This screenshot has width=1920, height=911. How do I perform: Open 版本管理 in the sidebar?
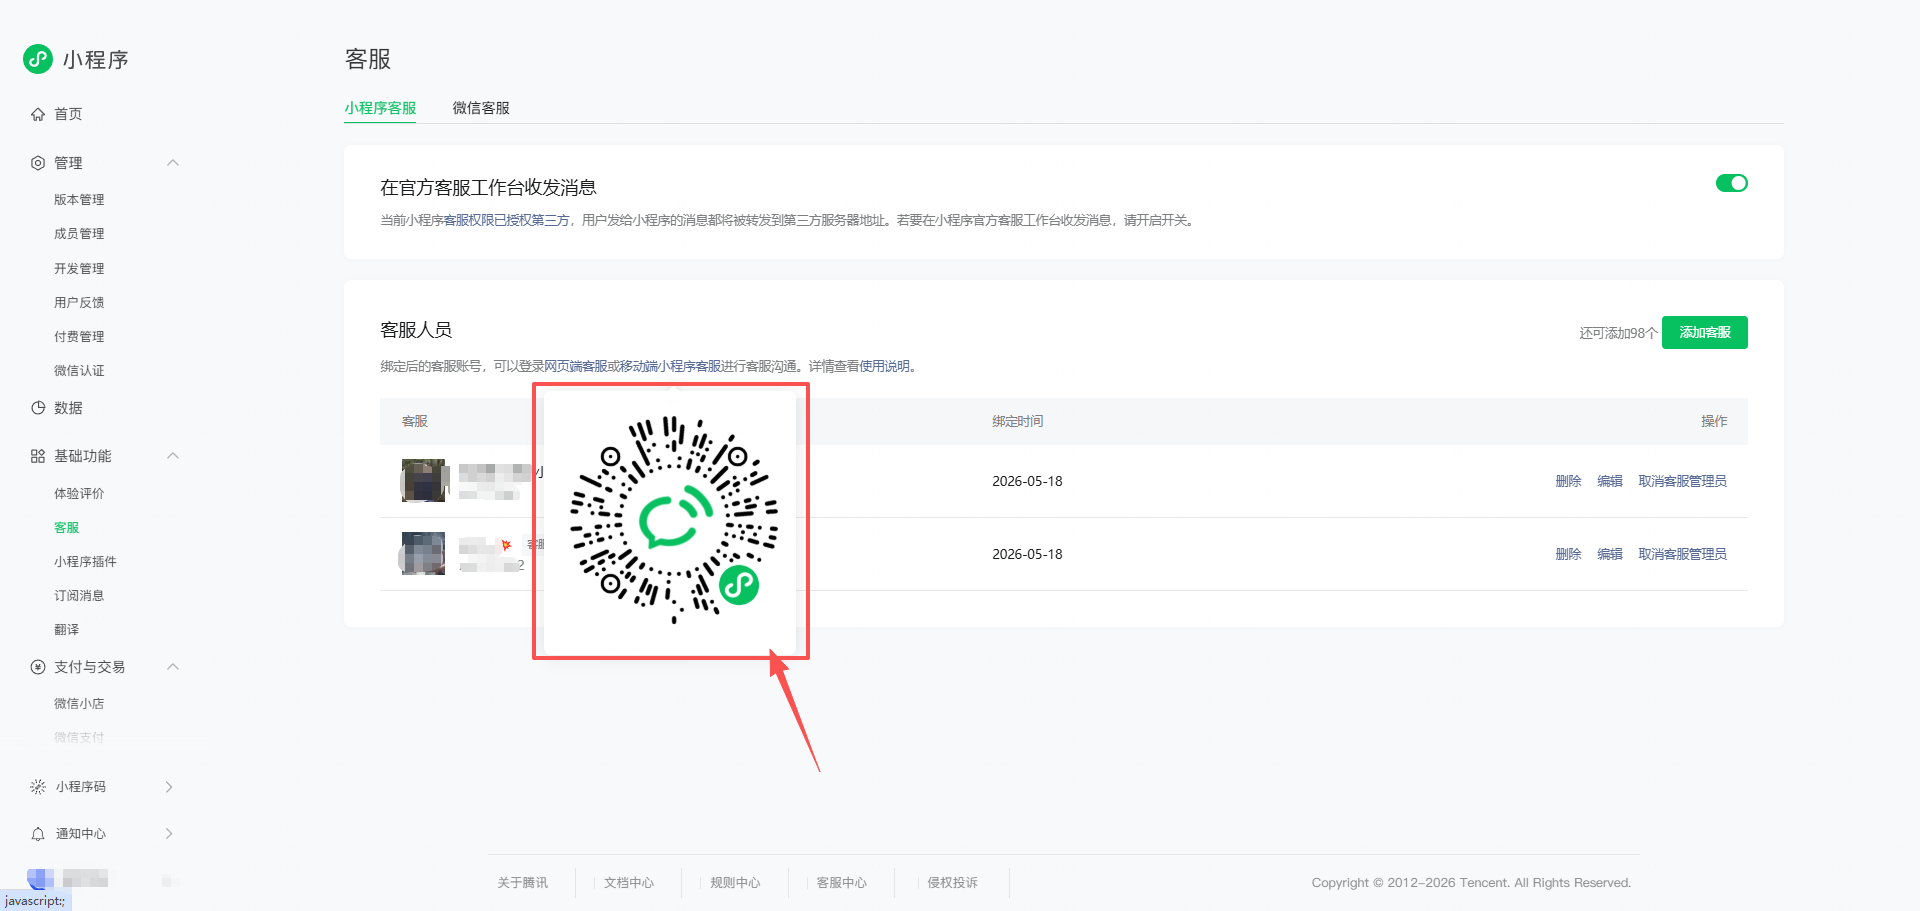coord(79,200)
